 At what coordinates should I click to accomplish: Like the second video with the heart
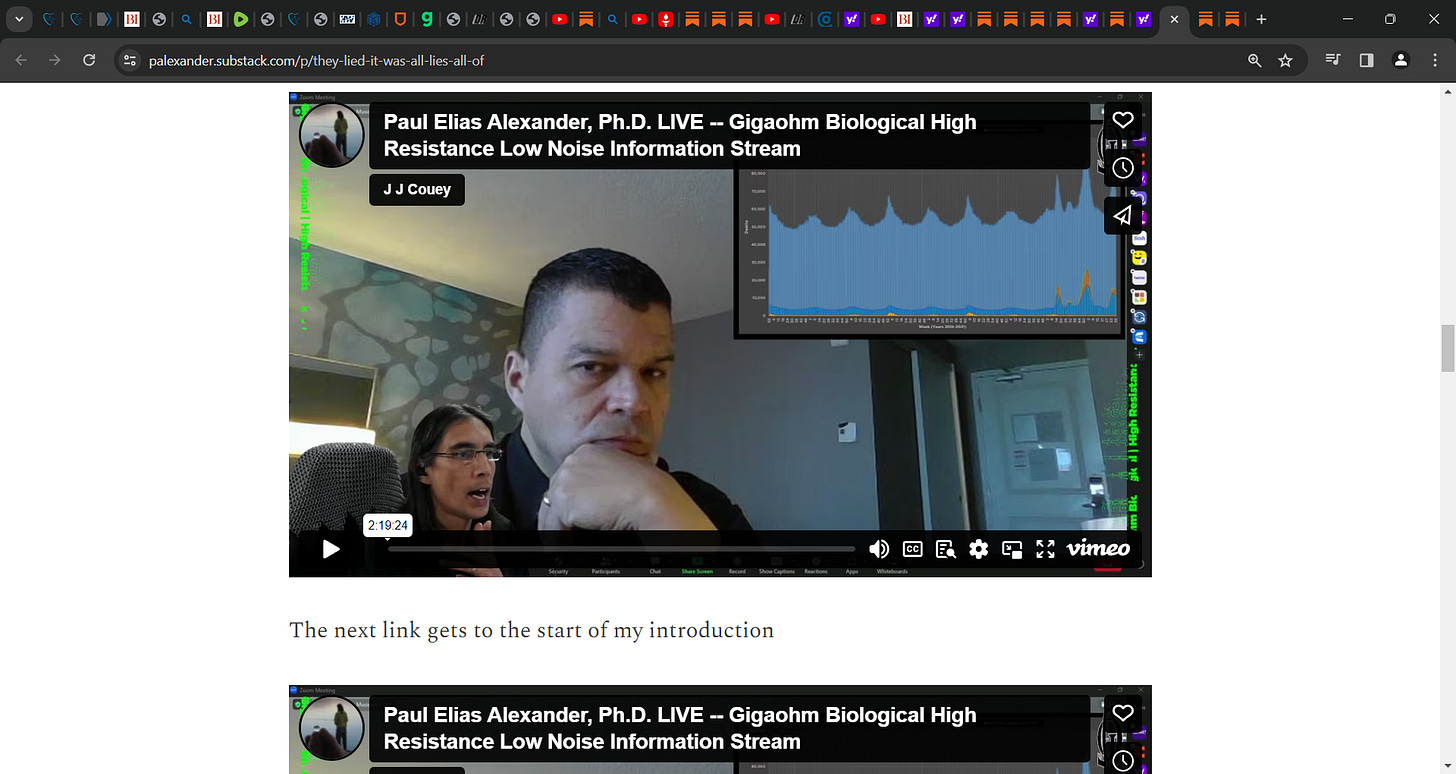(x=1123, y=713)
